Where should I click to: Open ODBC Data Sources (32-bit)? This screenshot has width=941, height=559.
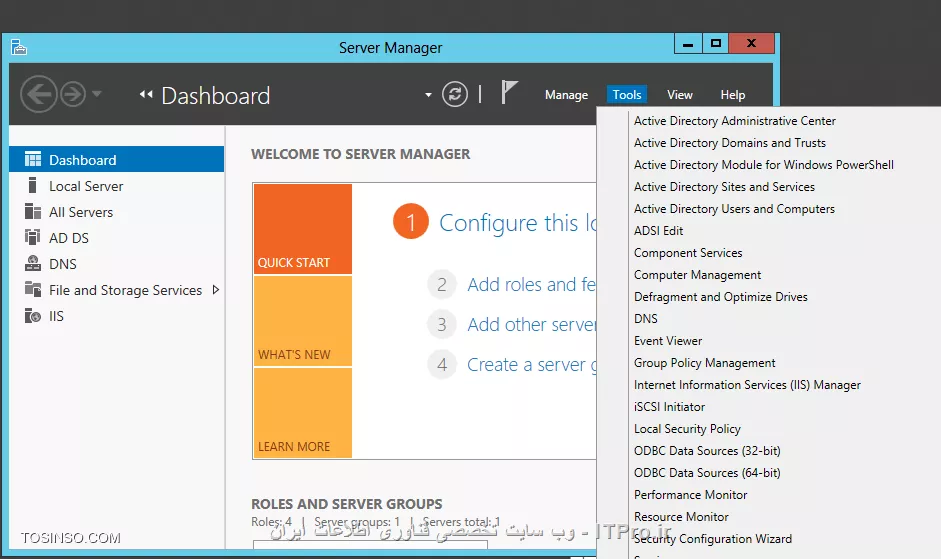pos(707,451)
